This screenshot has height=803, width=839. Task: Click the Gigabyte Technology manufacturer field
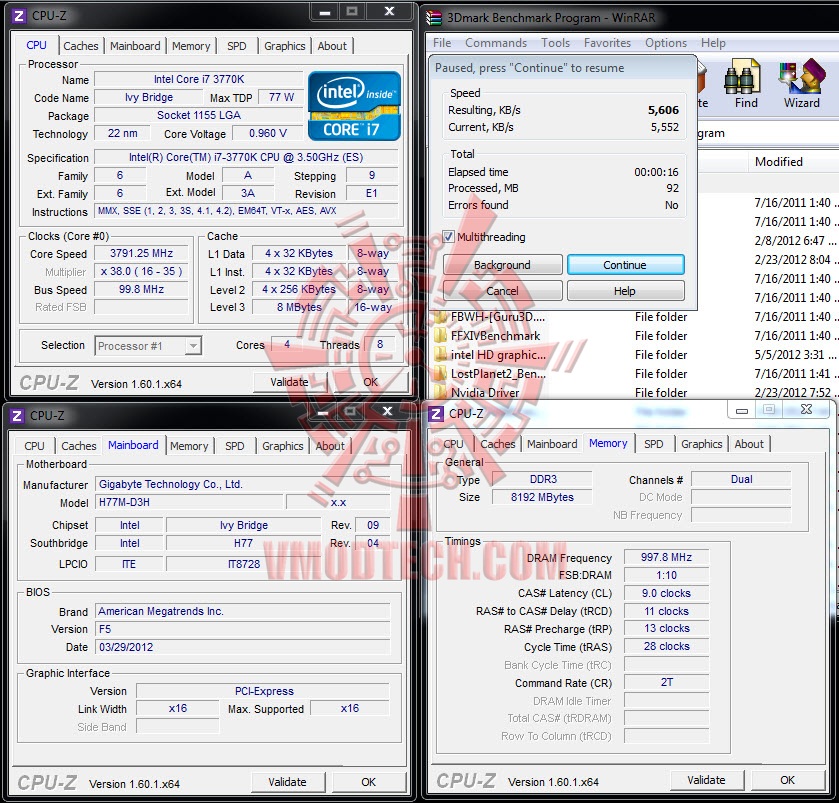coord(243,484)
